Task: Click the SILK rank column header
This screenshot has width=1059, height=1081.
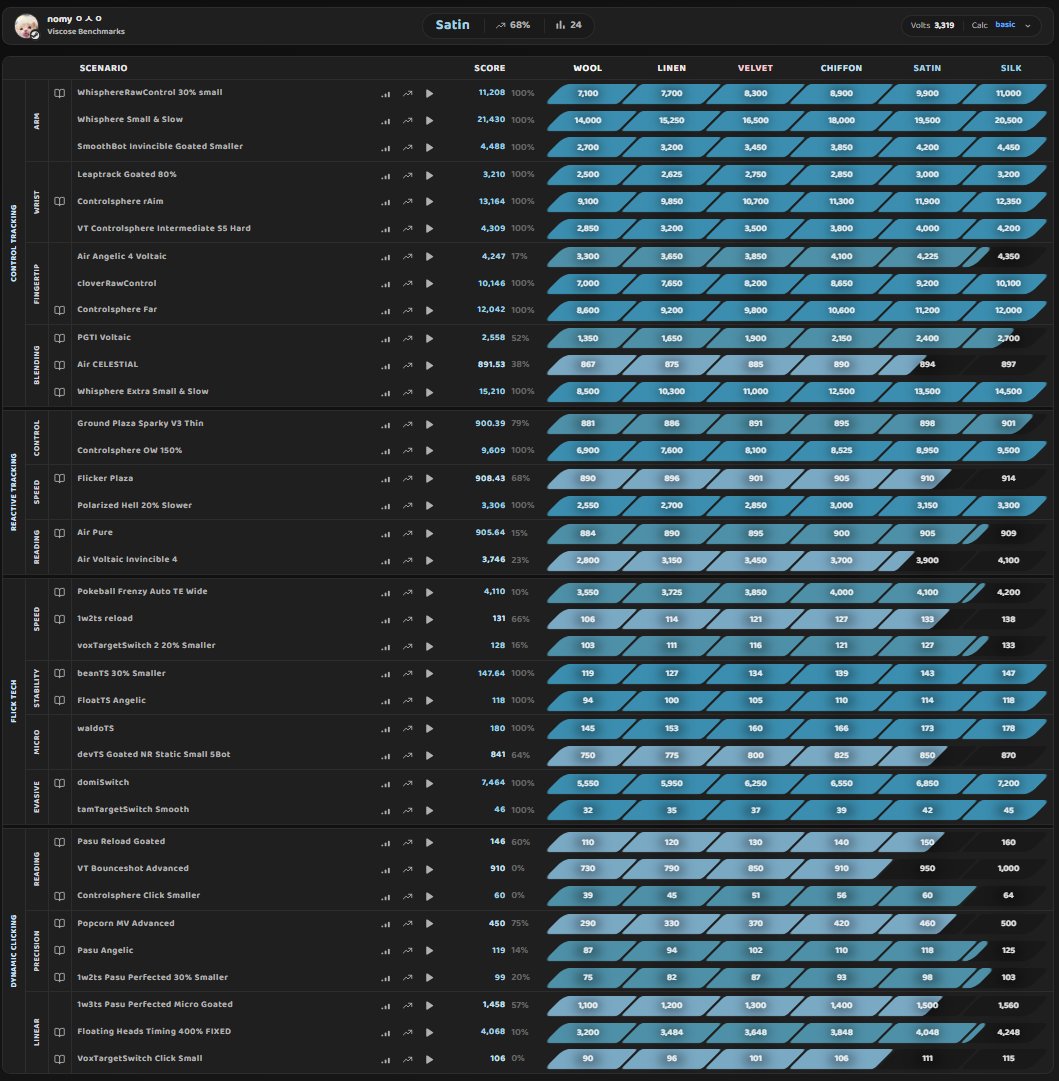Action: (1010, 68)
